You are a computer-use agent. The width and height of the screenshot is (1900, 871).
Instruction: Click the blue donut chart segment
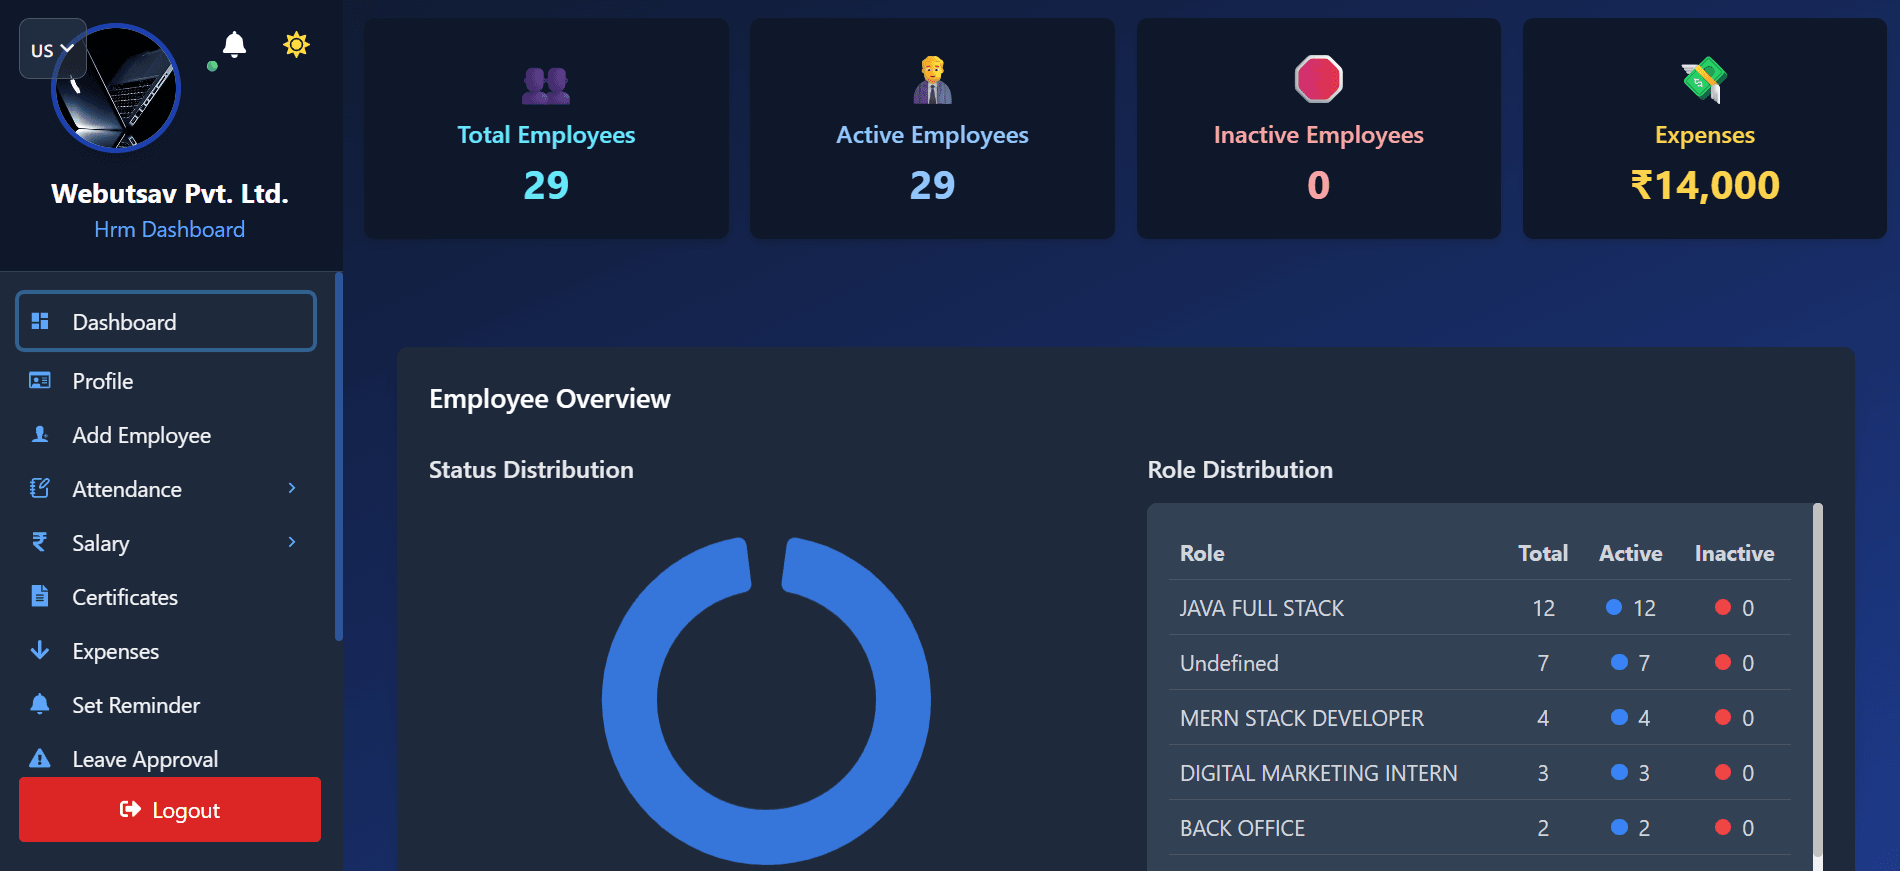coord(630,700)
